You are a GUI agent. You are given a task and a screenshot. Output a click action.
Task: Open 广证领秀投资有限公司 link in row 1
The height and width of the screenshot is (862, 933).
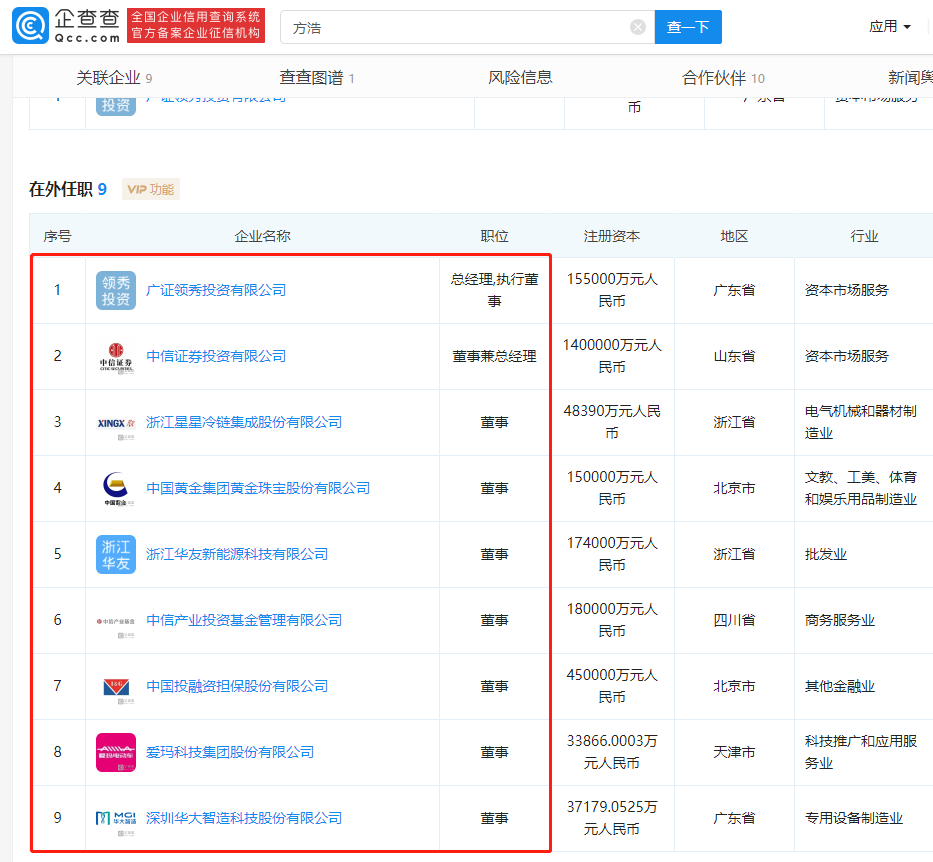click(216, 290)
